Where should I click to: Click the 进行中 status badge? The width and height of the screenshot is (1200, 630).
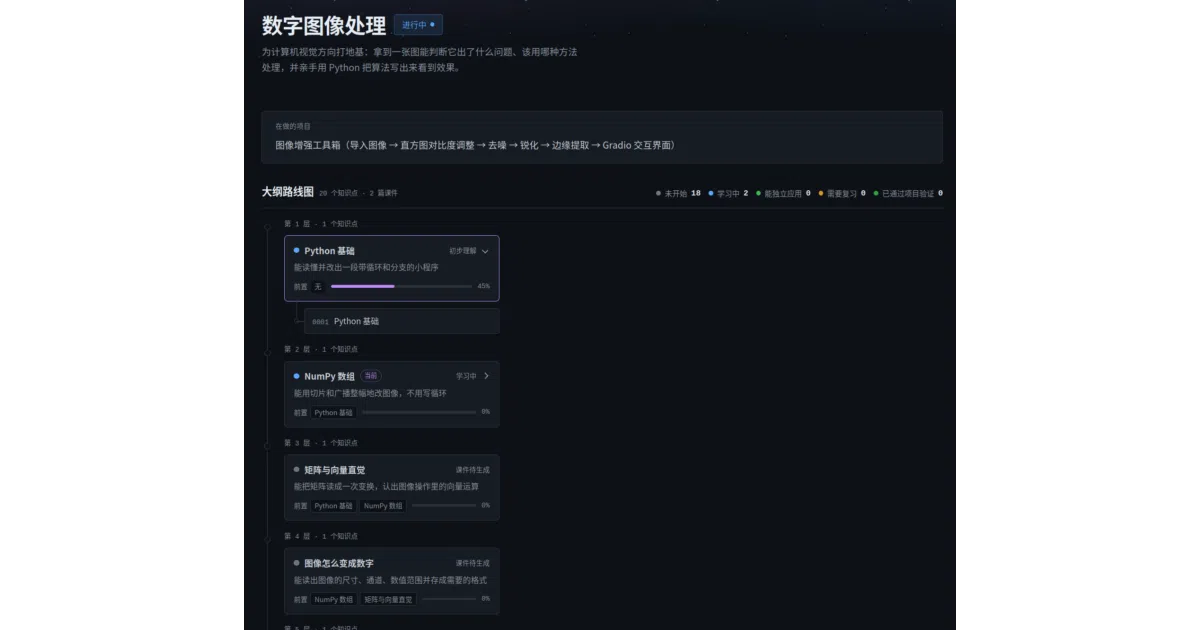(x=418, y=25)
